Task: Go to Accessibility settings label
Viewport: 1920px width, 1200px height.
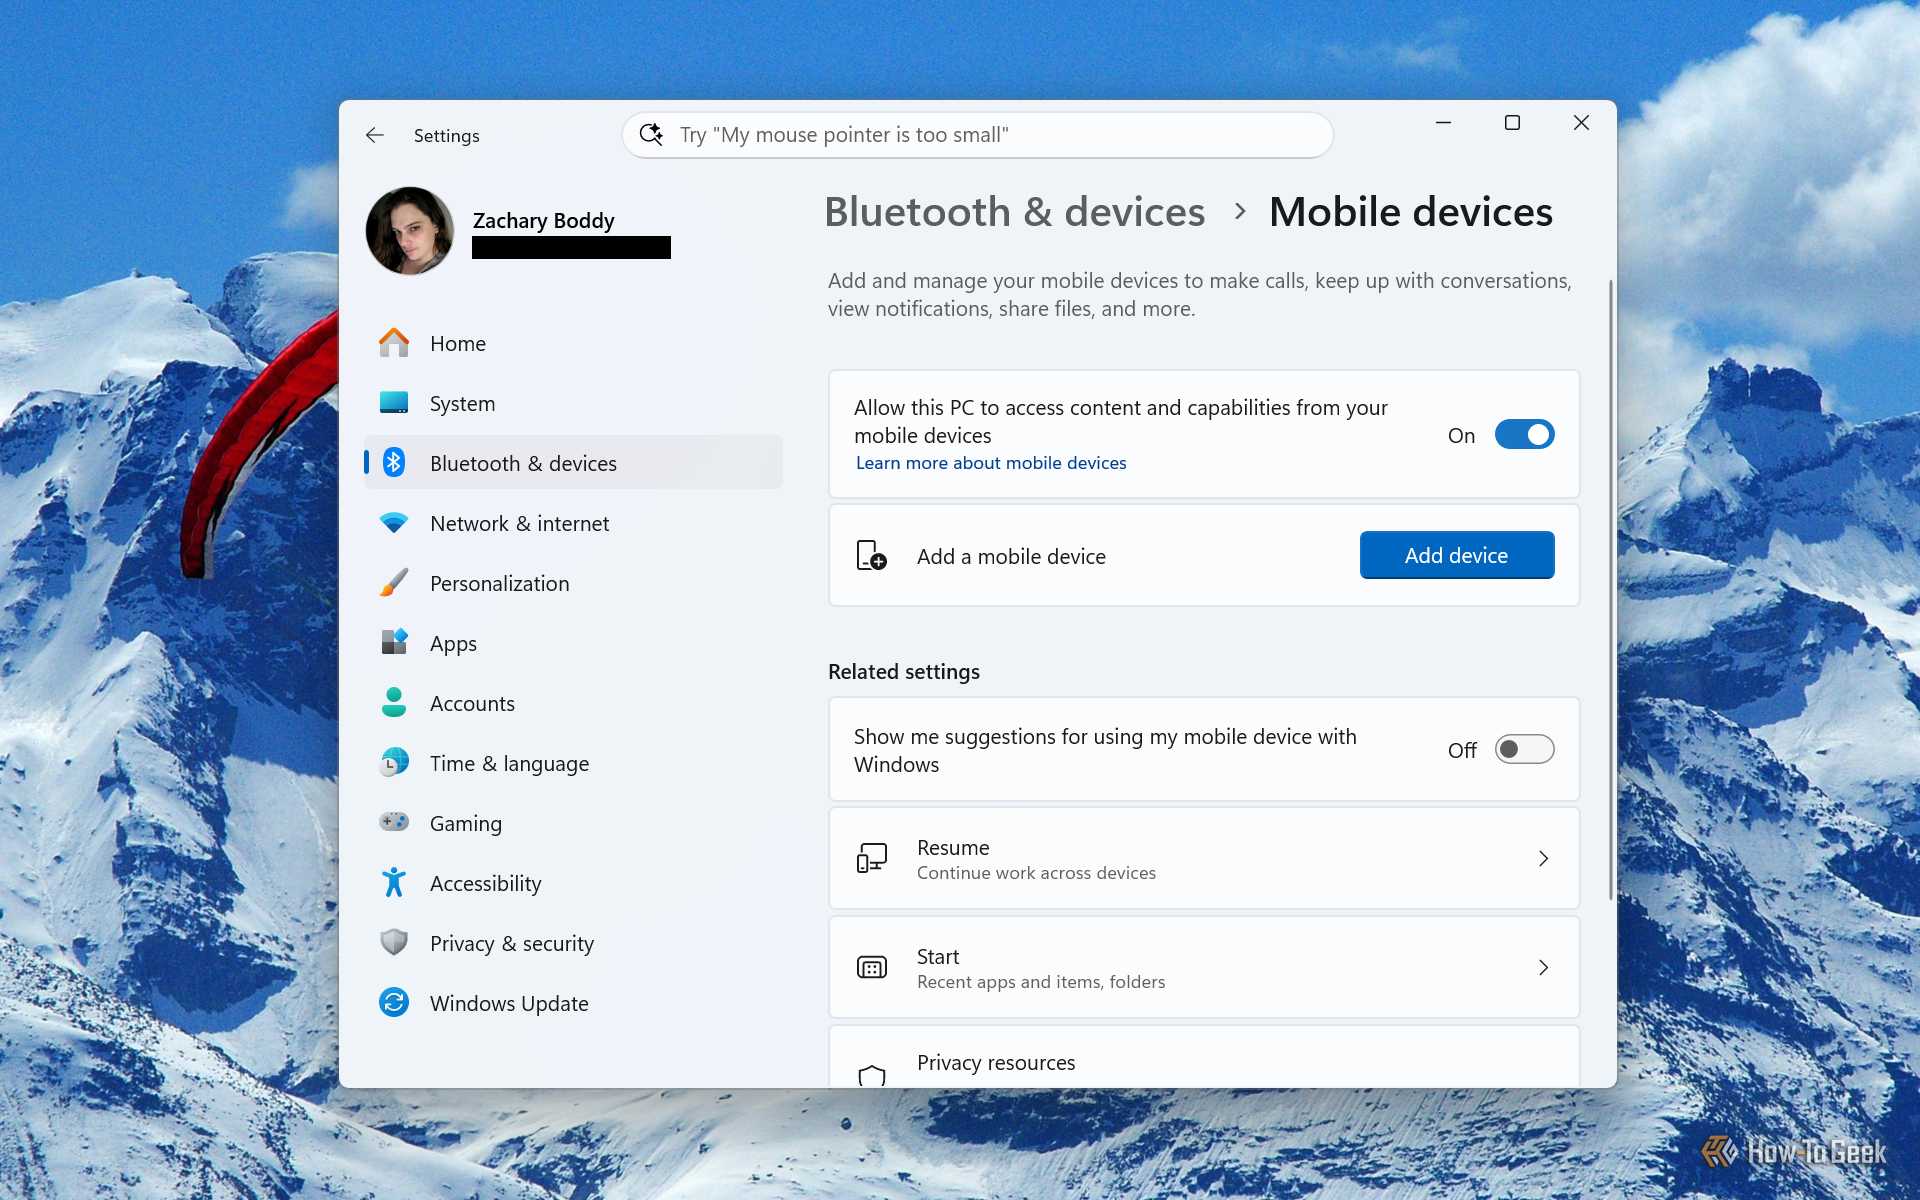Action: [x=485, y=884]
